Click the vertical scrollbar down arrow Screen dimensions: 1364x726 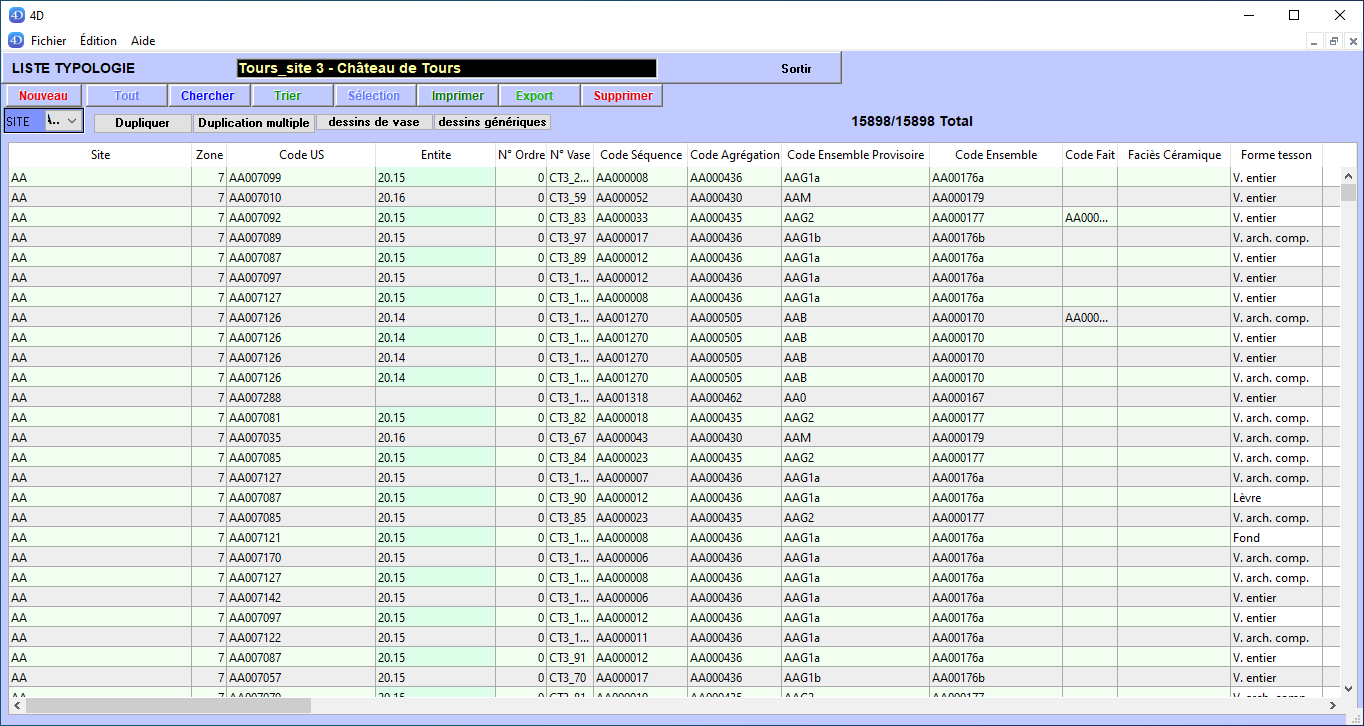click(1348, 688)
